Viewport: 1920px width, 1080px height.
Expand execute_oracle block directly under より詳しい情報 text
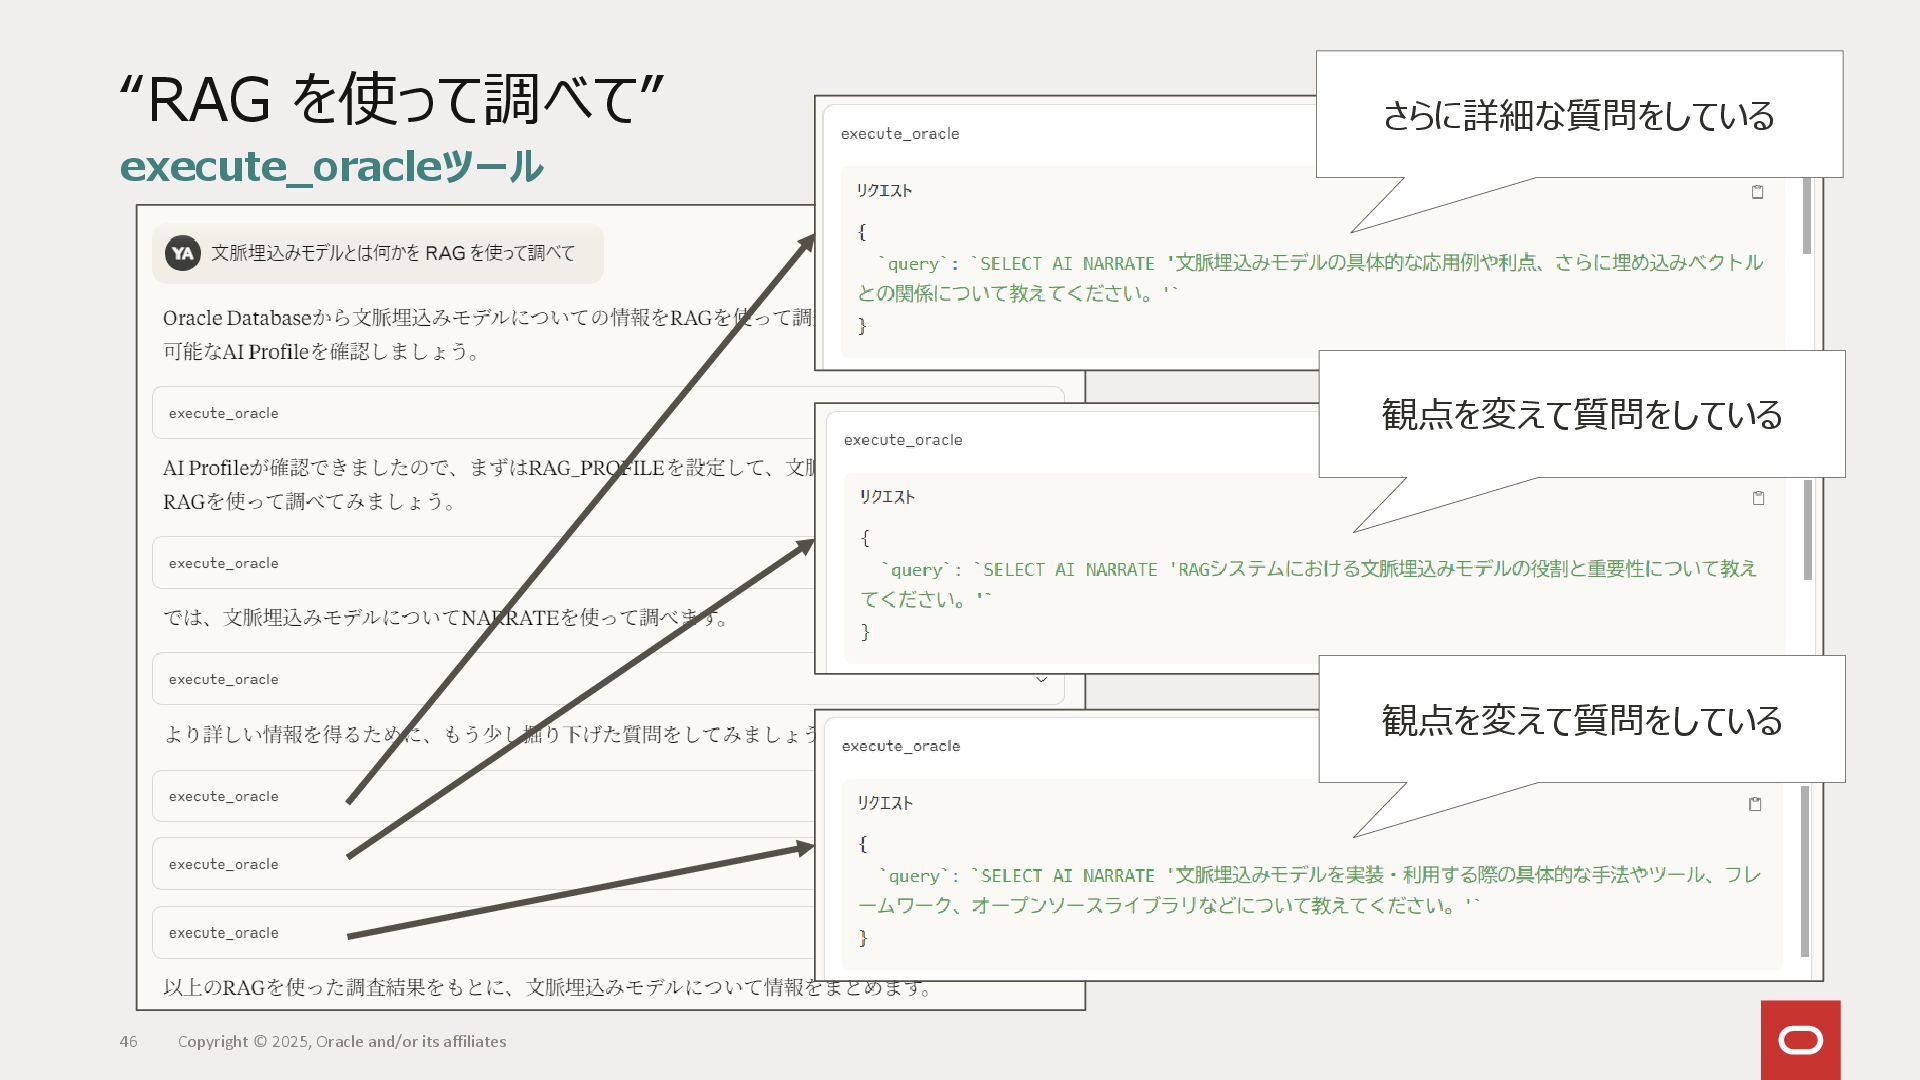point(224,796)
